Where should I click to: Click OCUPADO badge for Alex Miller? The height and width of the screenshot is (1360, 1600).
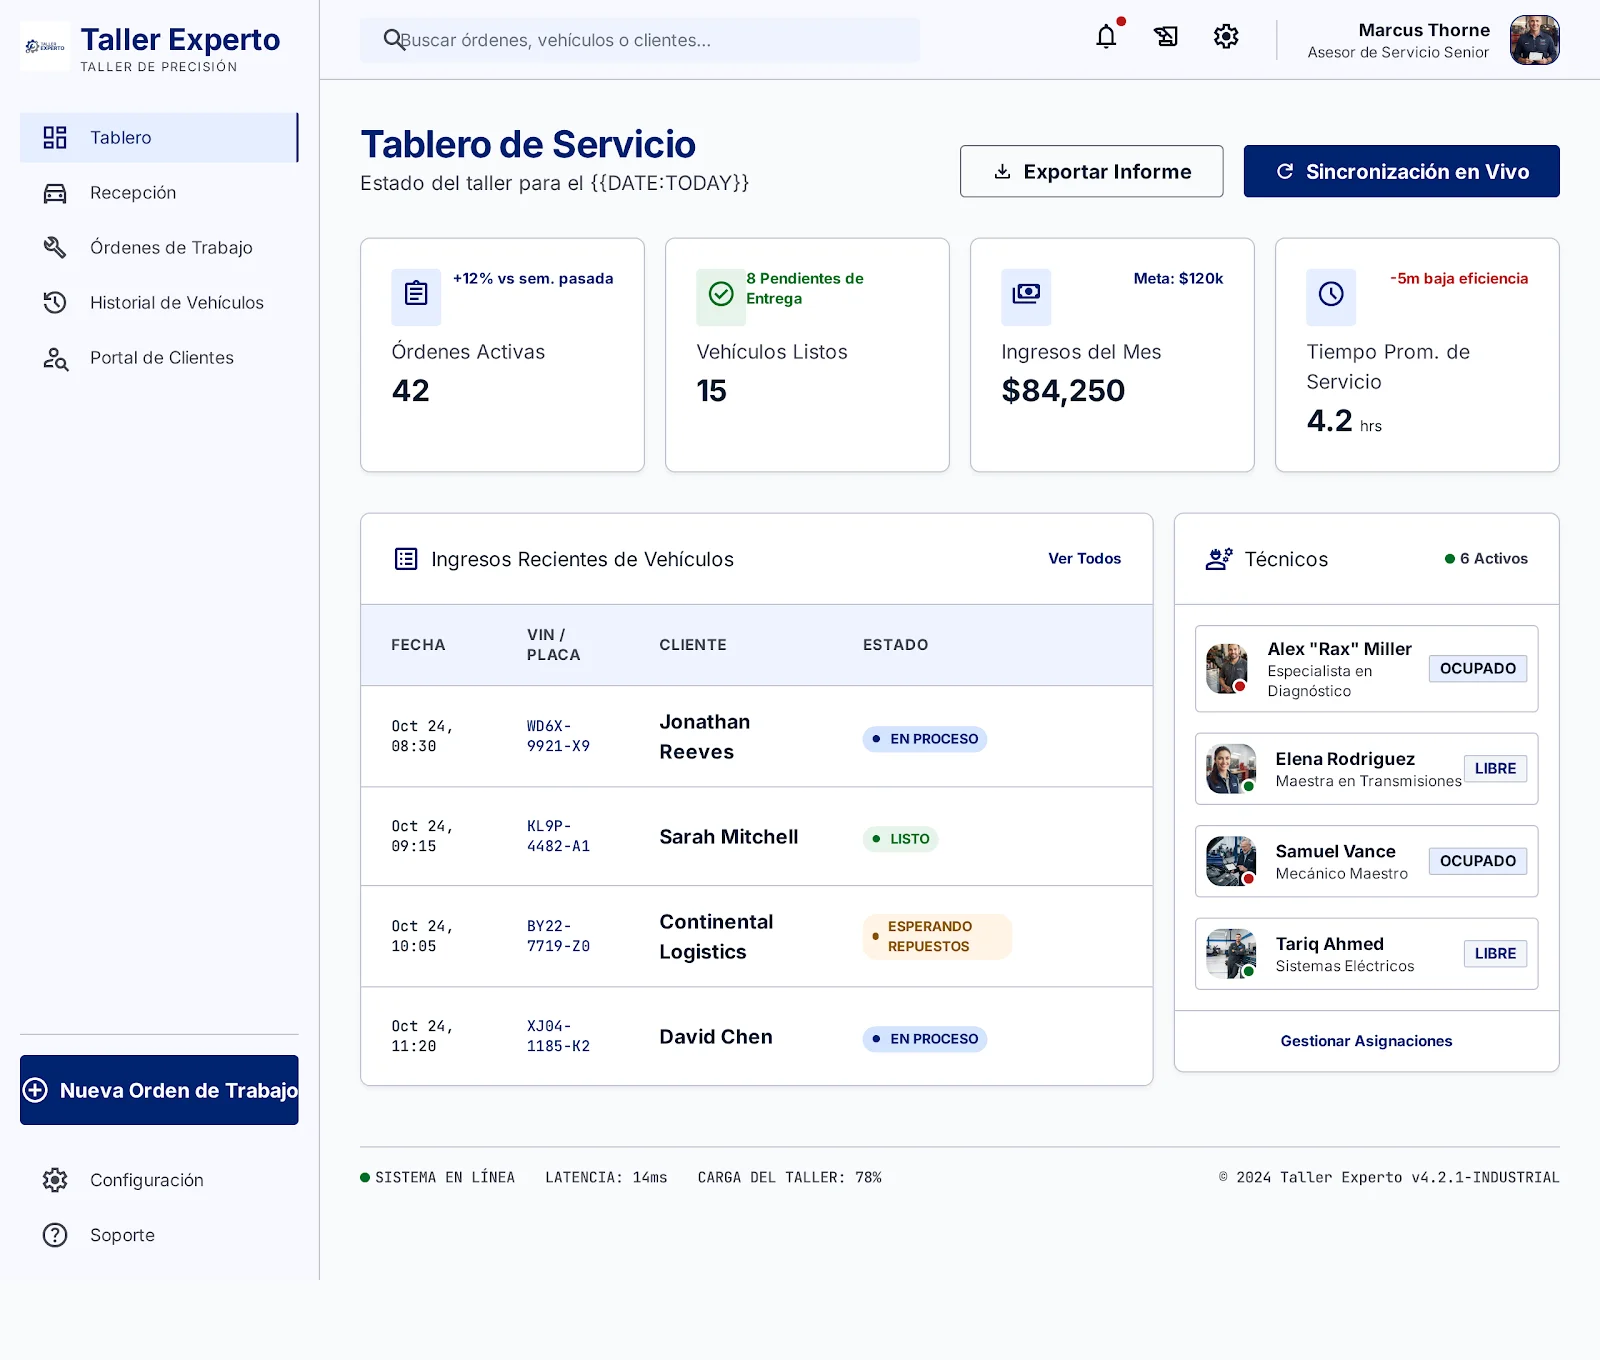click(1478, 669)
